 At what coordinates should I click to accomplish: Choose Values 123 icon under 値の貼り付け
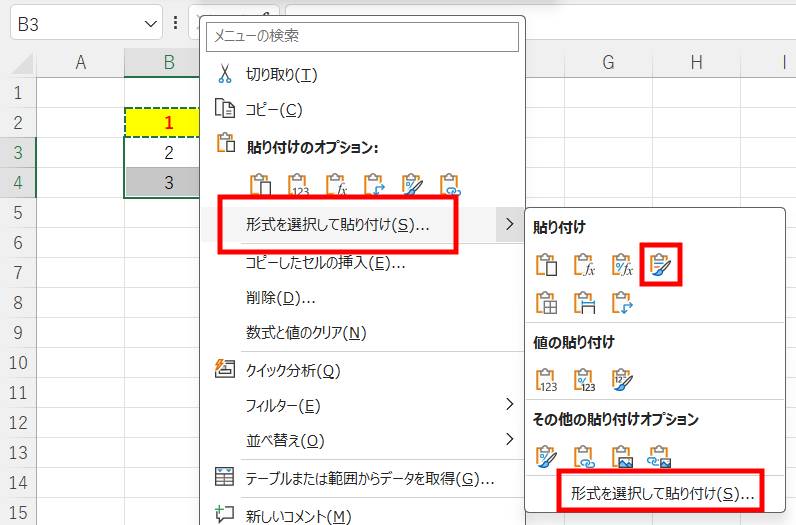coord(546,380)
